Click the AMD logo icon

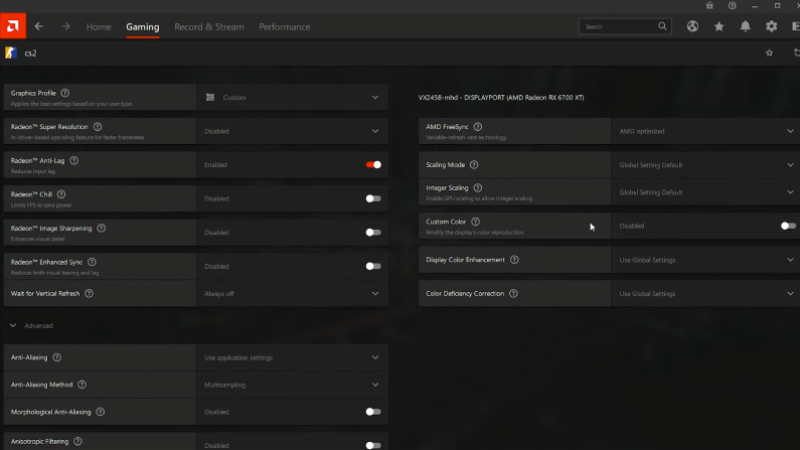[13, 26]
